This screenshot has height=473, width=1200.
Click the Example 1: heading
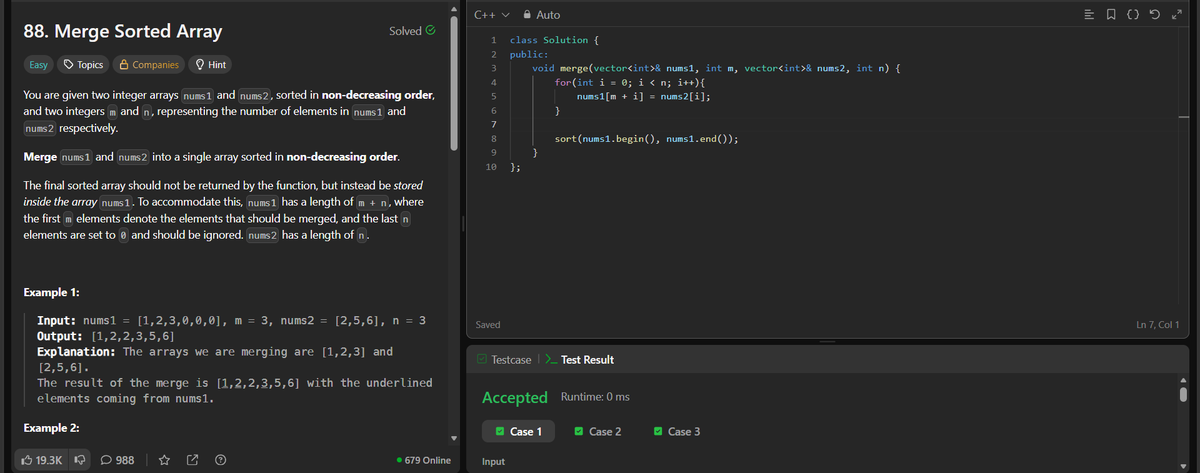click(51, 292)
